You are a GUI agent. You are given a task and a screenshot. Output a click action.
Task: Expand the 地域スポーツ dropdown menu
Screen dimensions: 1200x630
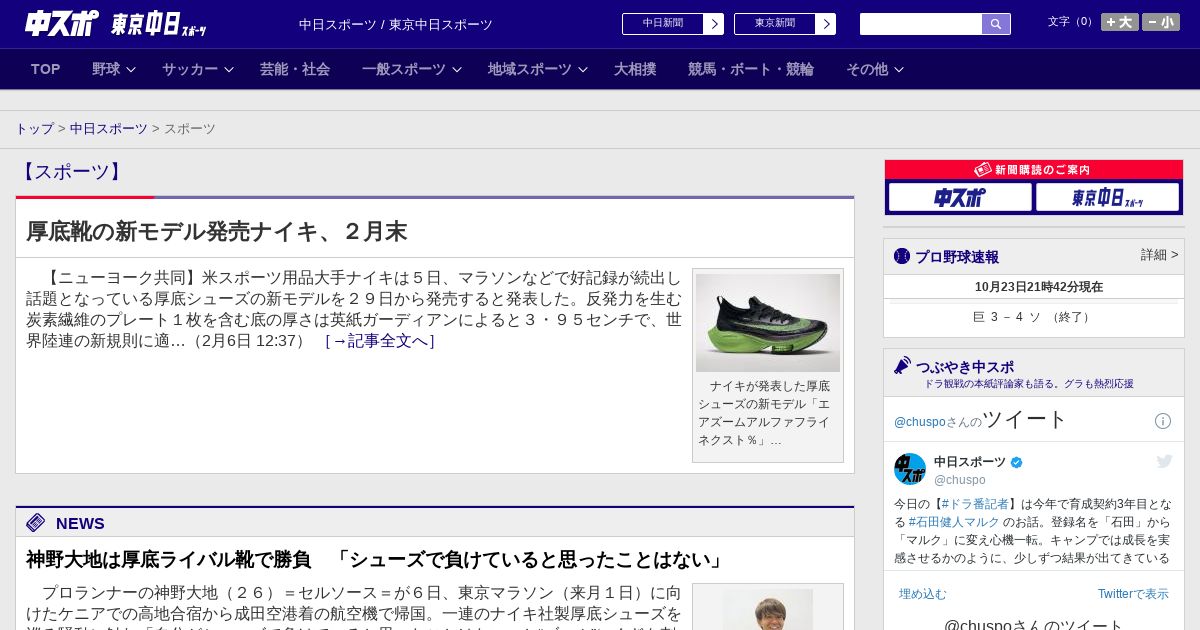(x=538, y=69)
